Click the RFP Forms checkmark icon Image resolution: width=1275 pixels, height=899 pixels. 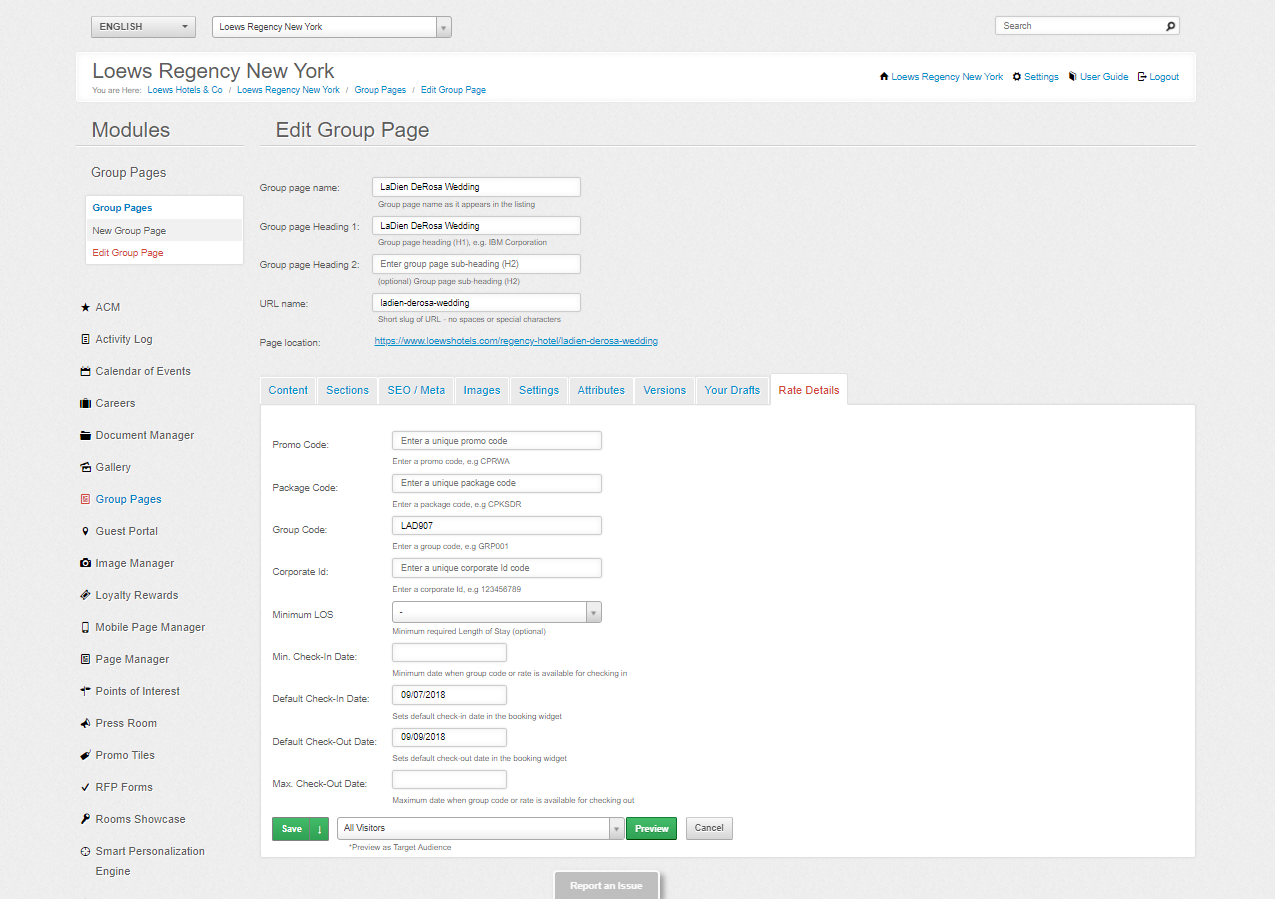85,788
